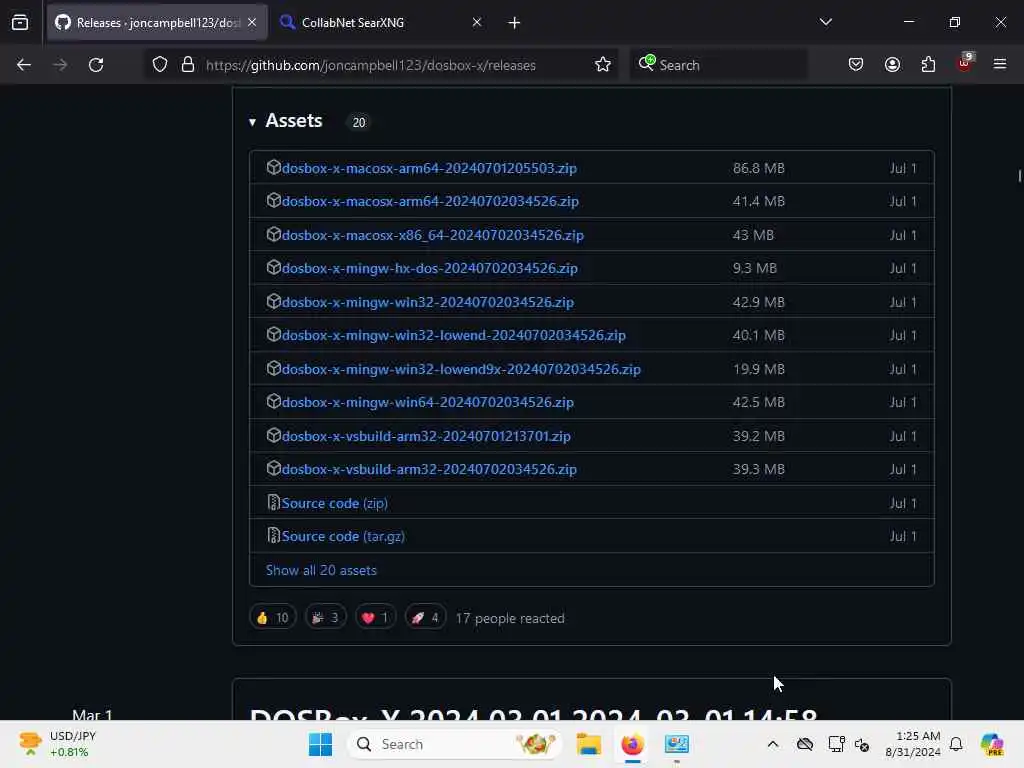The image size is (1024, 768).
Task: Download dosbox-x-mingw-win32-lowend-20240702034526.zip
Action: click(453, 335)
